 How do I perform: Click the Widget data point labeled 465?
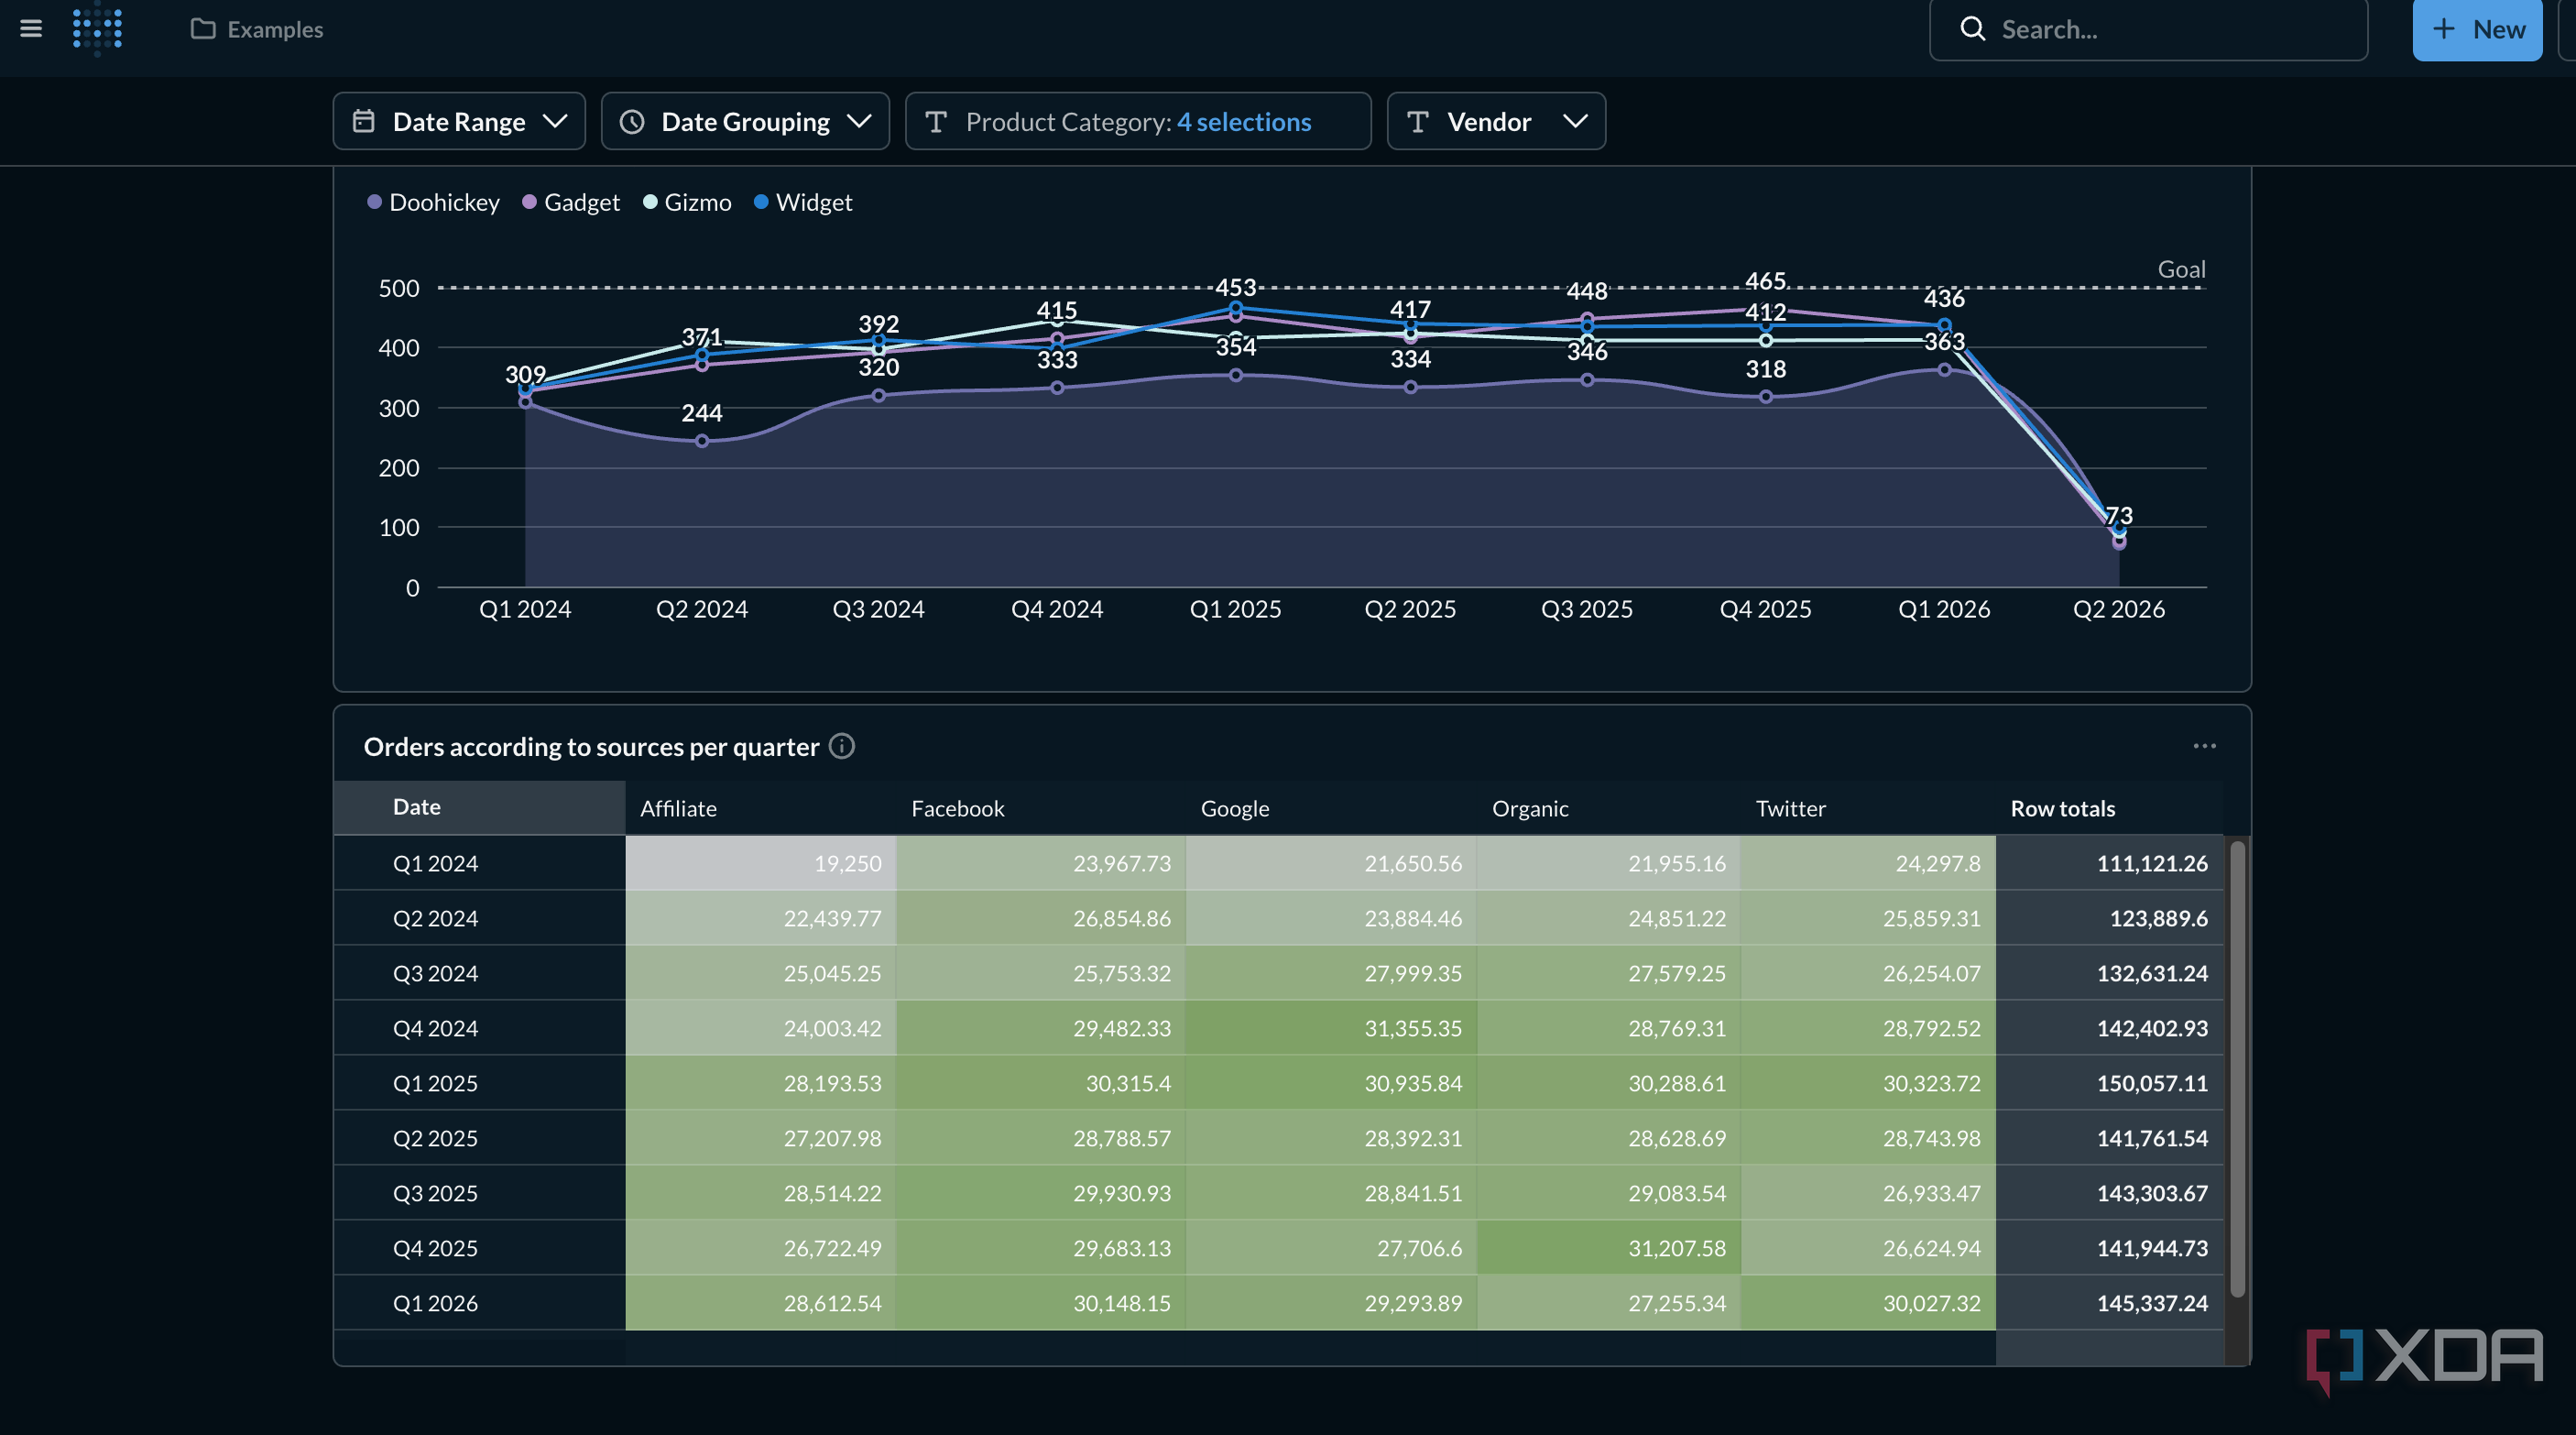[x=1765, y=309]
